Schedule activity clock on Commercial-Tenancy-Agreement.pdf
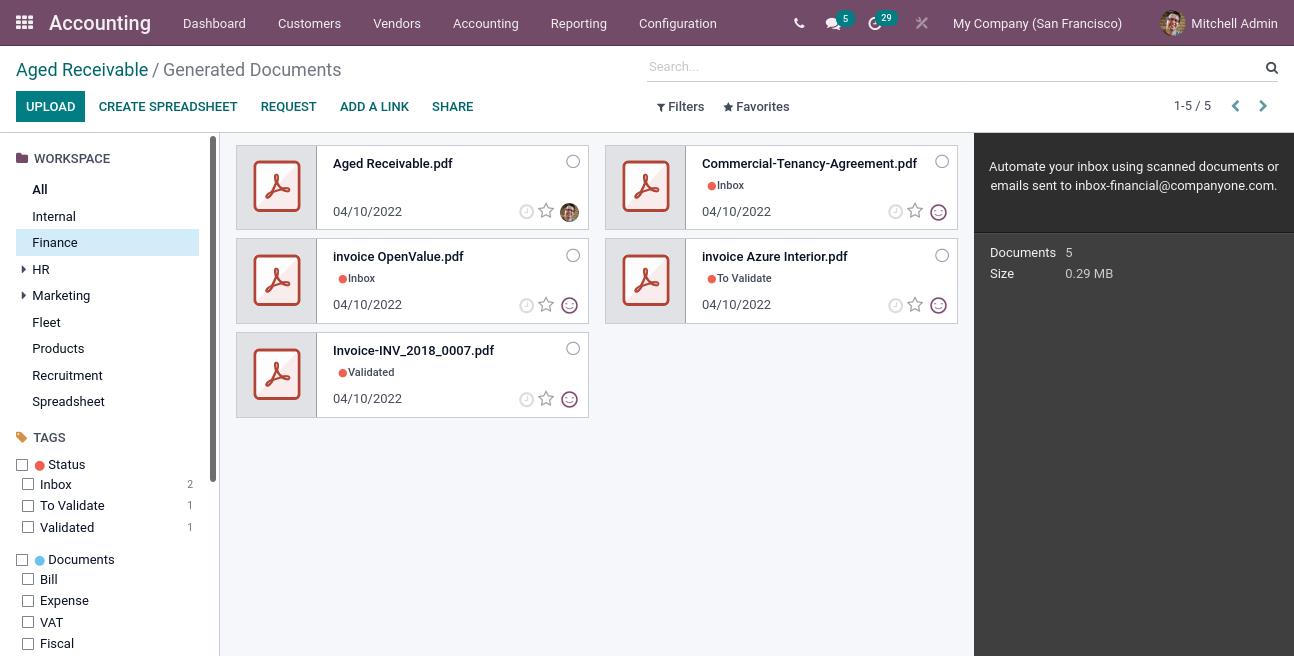This screenshot has height=656, width=1294. click(x=895, y=212)
